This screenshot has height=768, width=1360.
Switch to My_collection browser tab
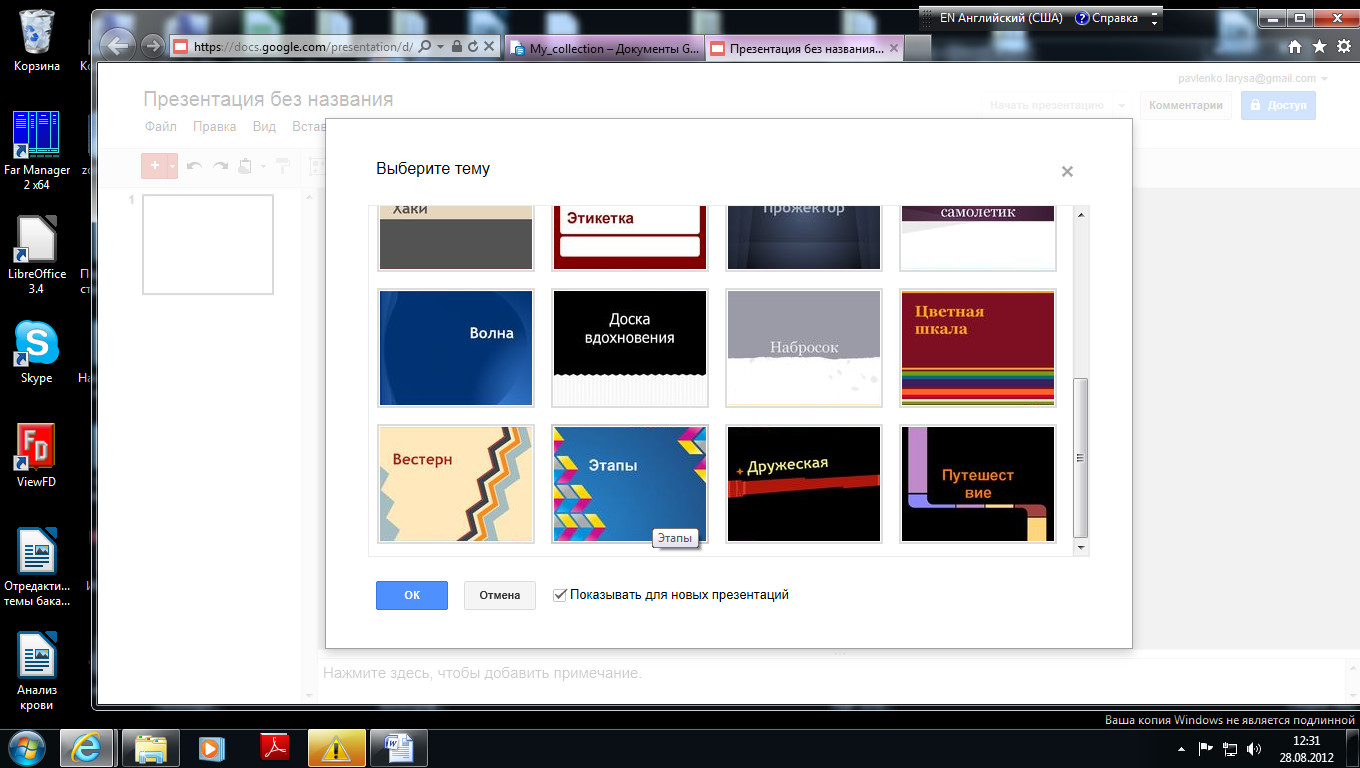(x=606, y=48)
